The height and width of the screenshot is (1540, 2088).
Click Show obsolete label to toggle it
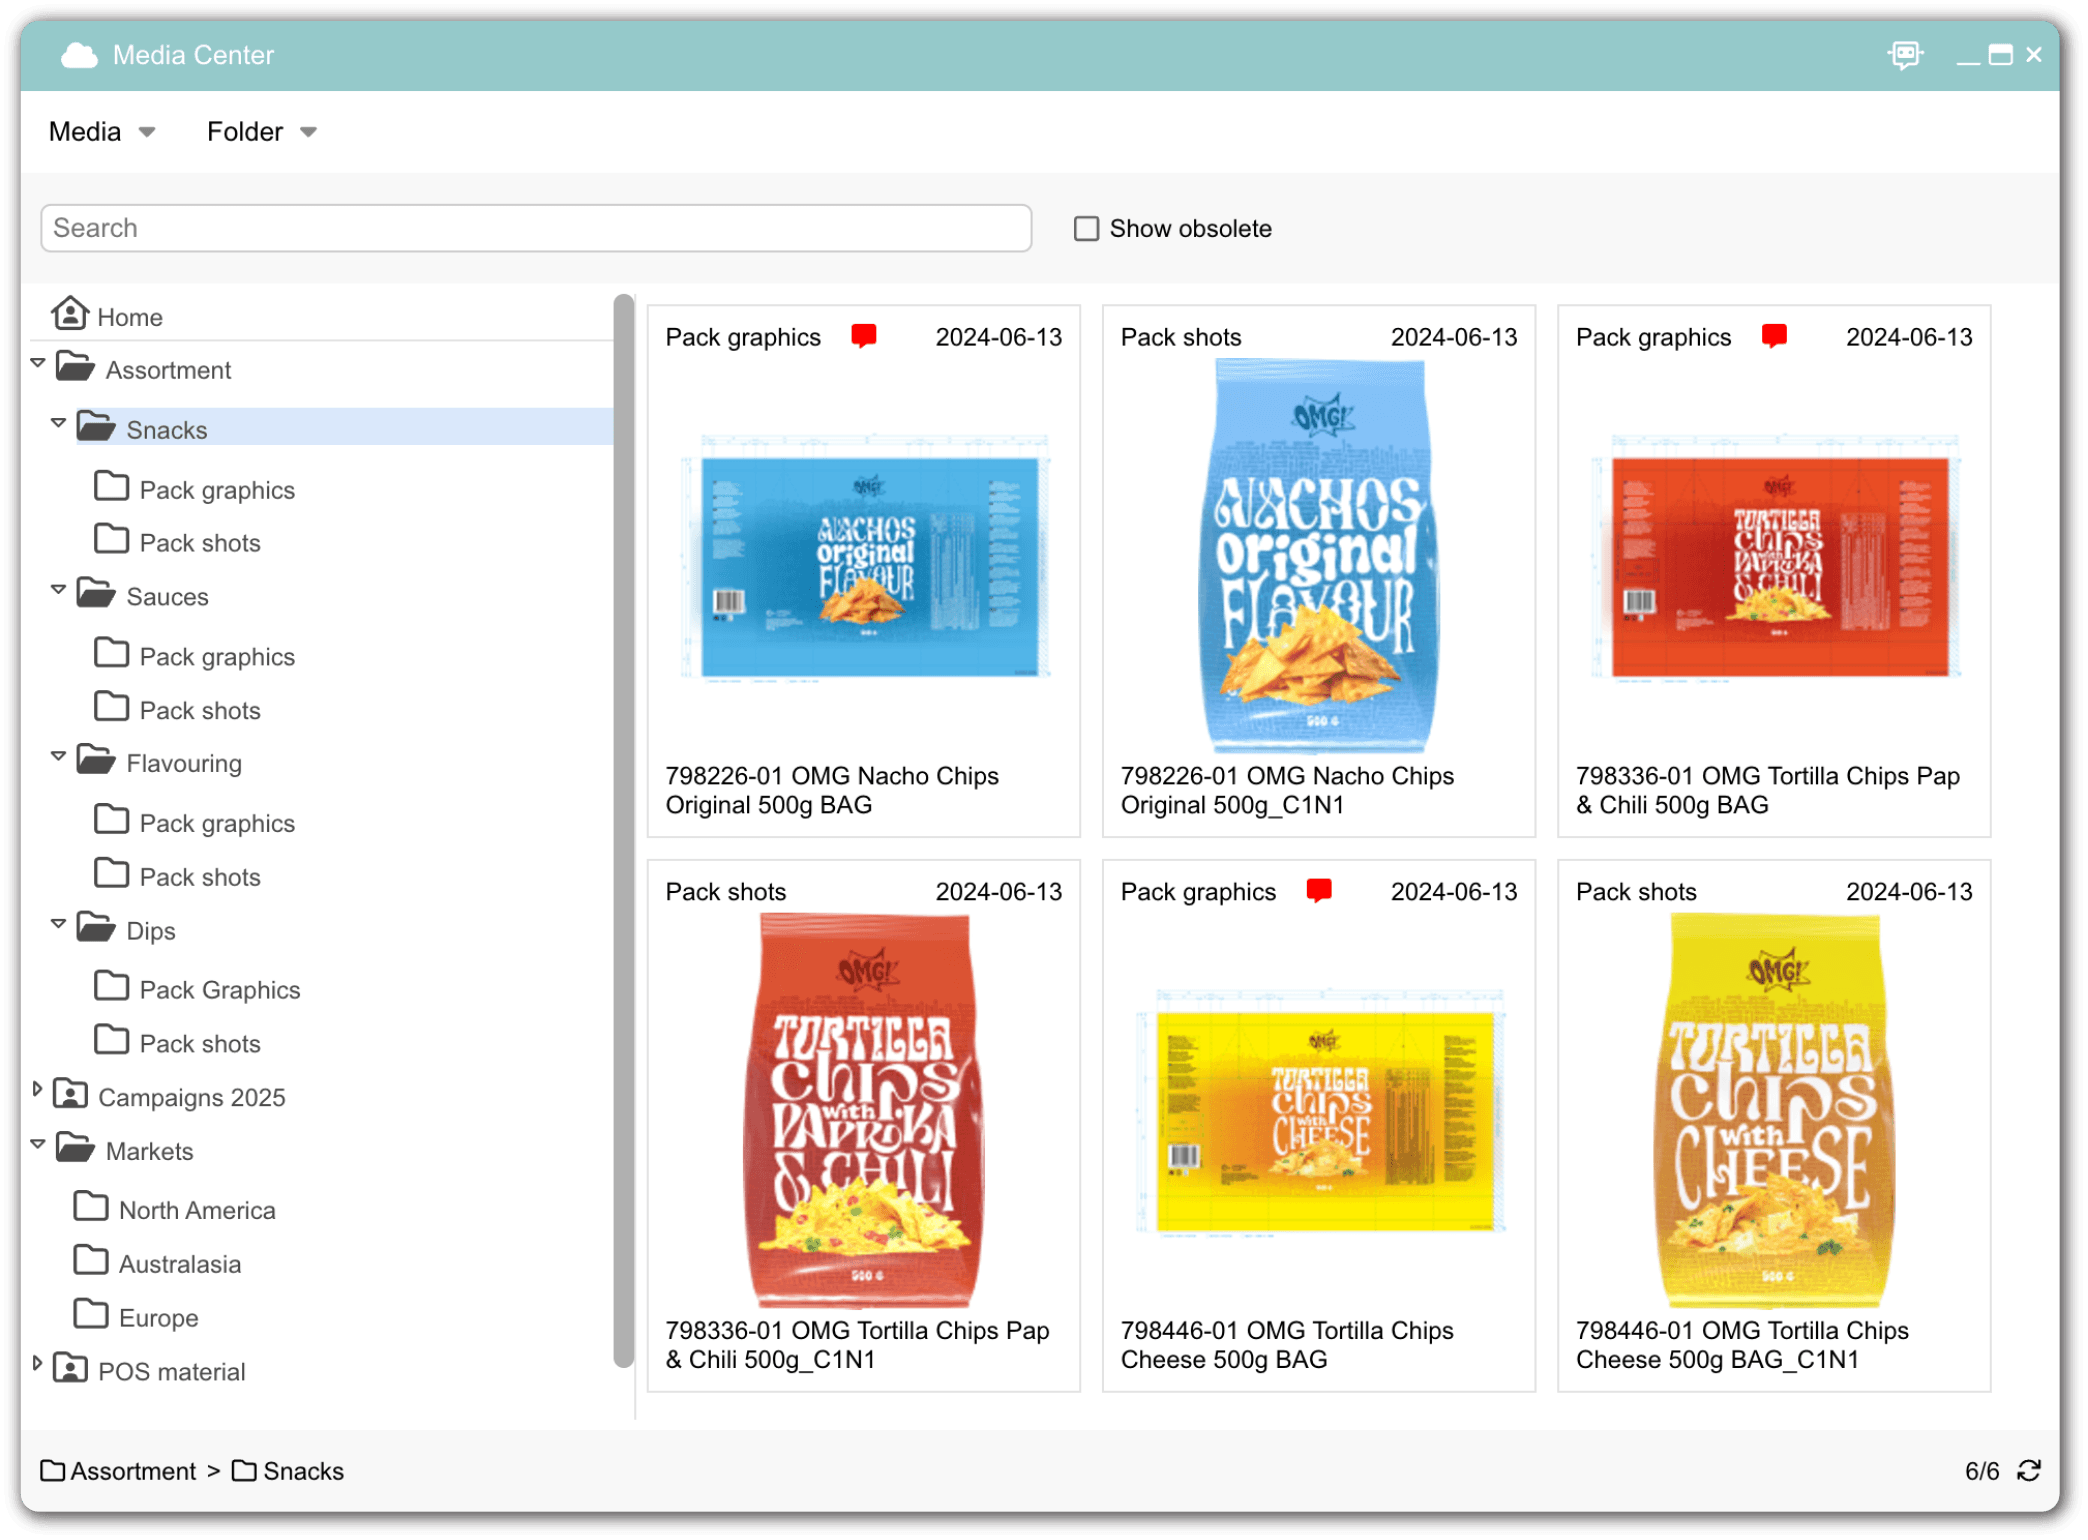click(1190, 228)
